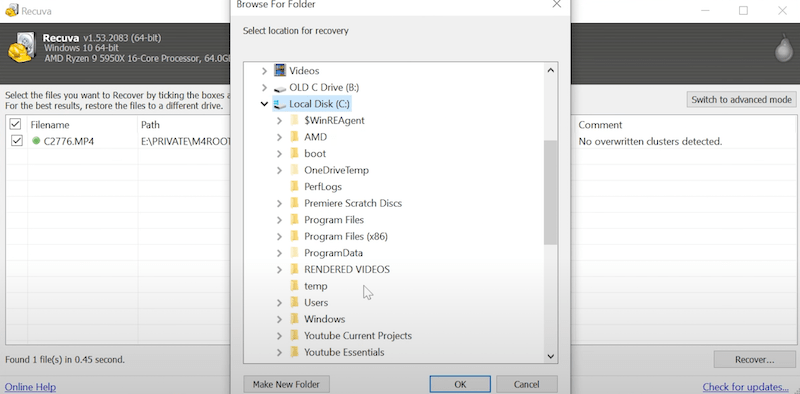The width and height of the screenshot is (800, 394).
Task: Click the Local Disk (C:) drive icon
Action: pyautogui.click(x=280, y=104)
